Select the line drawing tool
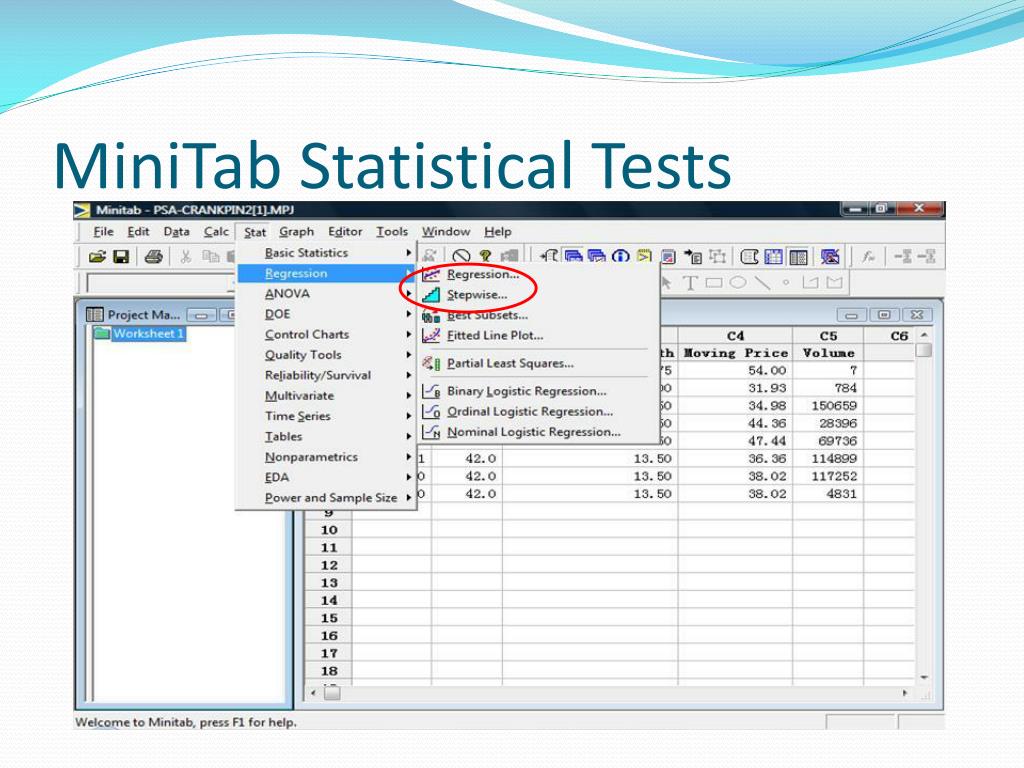The width and height of the screenshot is (1024, 768). pos(762,283)
